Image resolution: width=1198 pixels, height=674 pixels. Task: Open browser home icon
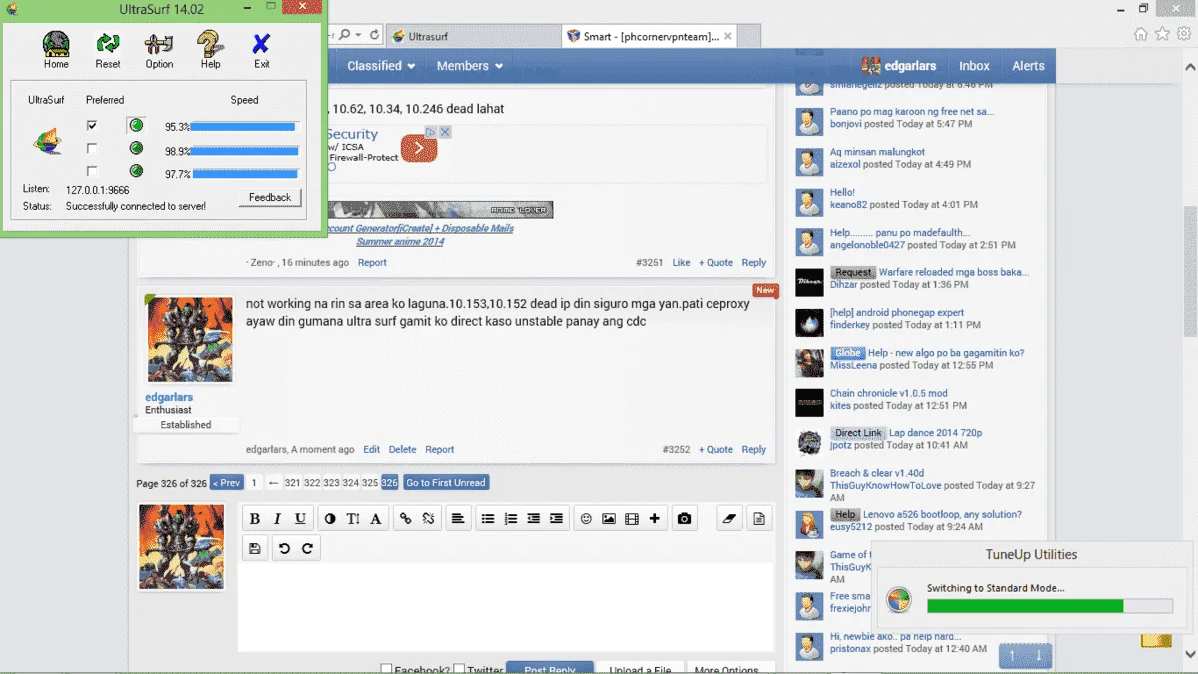click(1140, 34)
